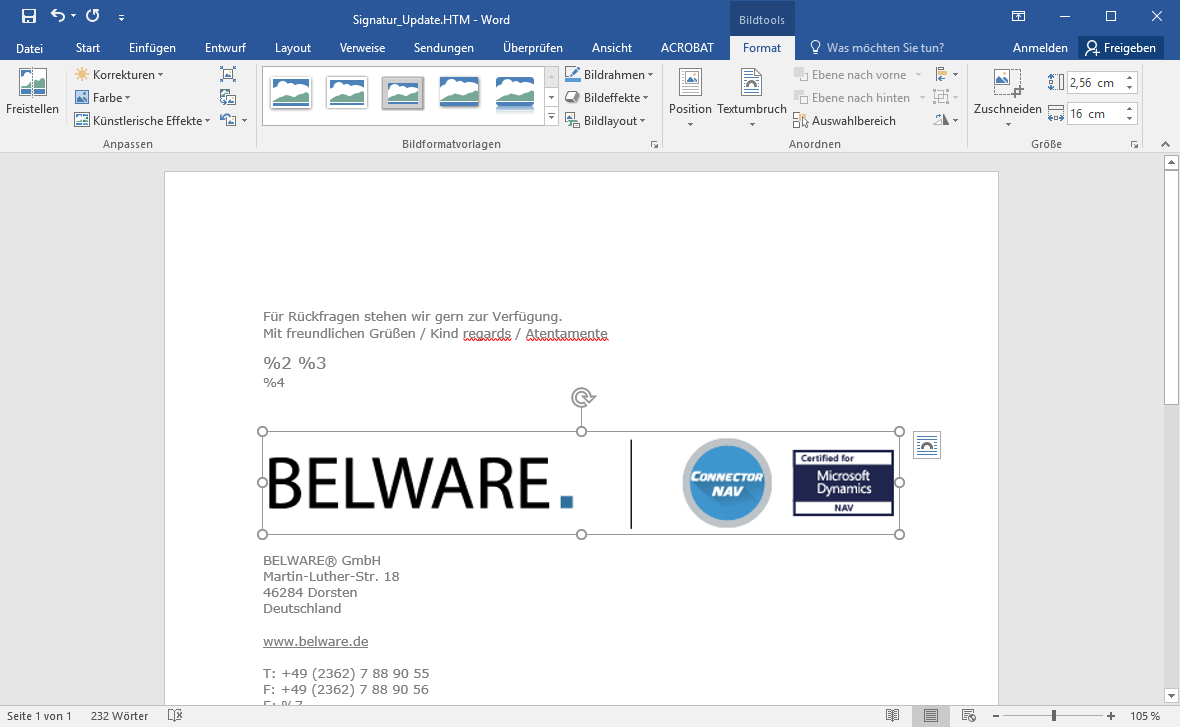Open the Bildlayout picture layout menu
Screen dimensions: 1180x727
[x=605, y=120]
